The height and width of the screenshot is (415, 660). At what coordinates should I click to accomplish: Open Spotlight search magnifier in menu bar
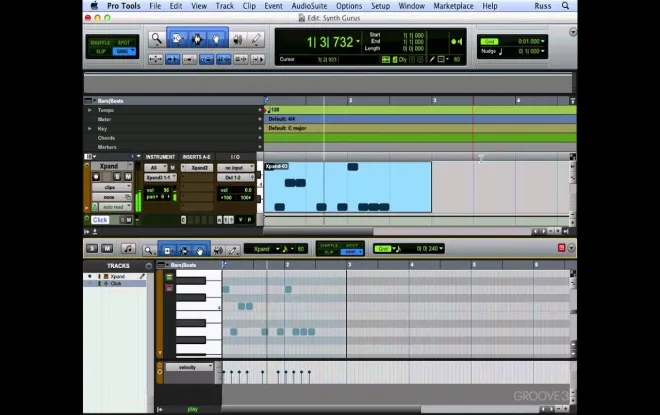[x=565, y=5]
